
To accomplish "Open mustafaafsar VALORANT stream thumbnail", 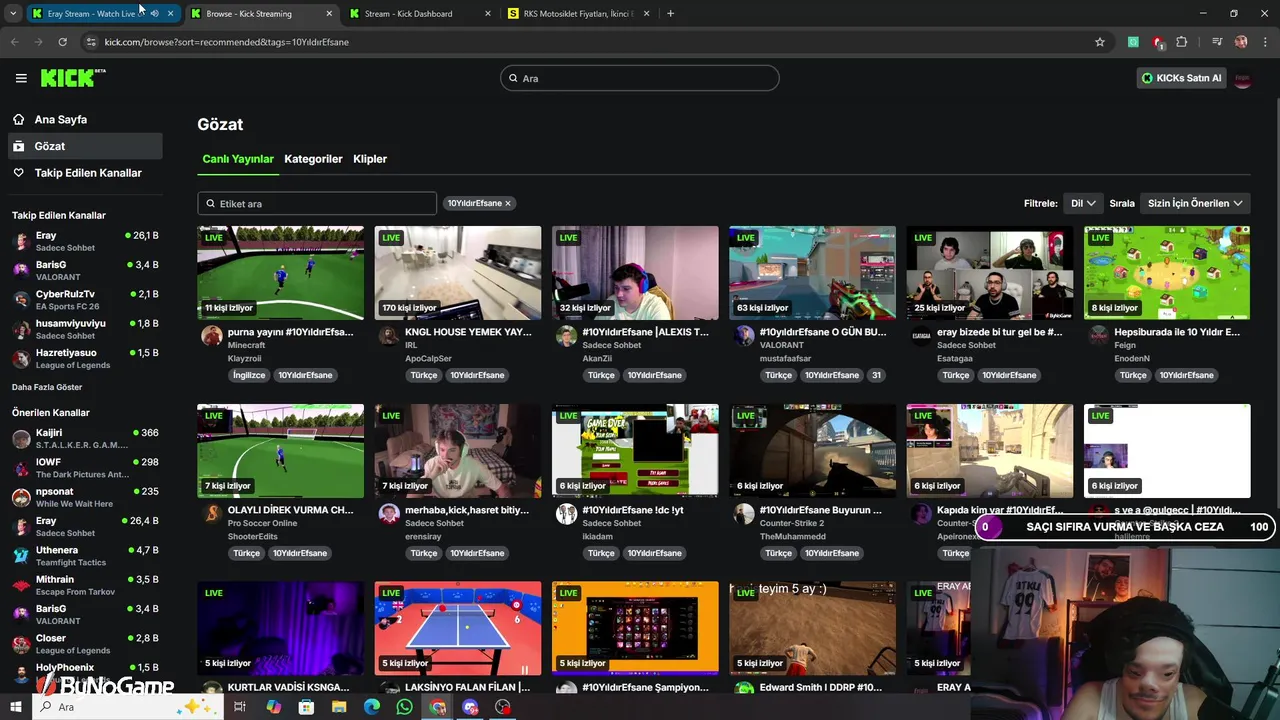I will click(x=812, y=273).
